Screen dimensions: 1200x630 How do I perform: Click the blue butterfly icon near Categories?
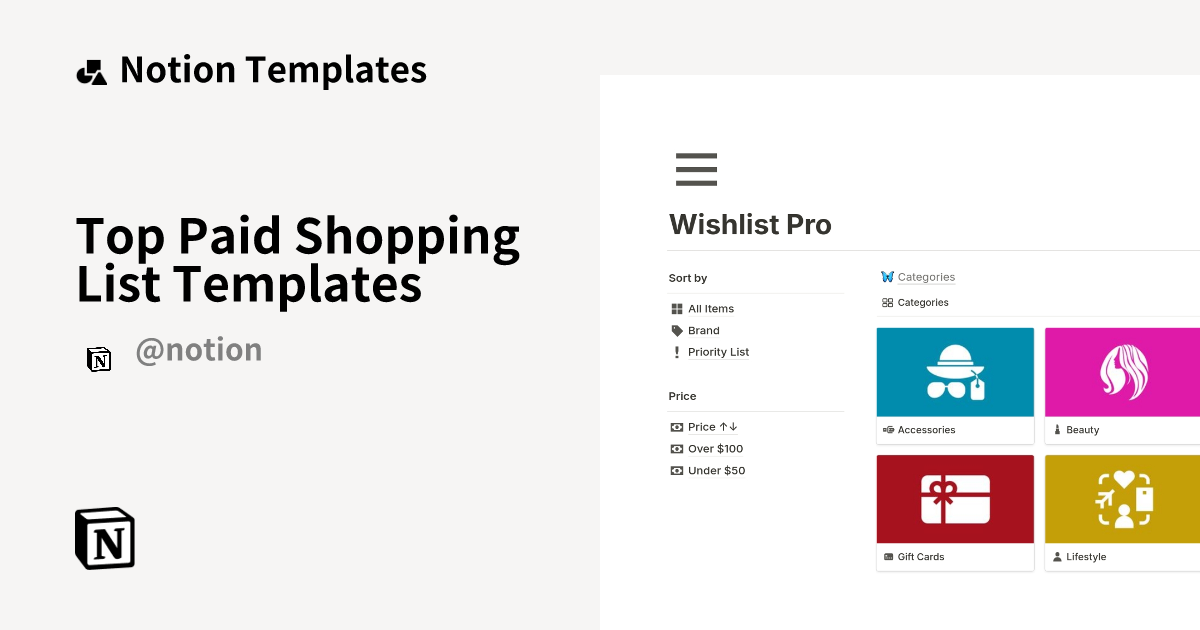point(887,276)
